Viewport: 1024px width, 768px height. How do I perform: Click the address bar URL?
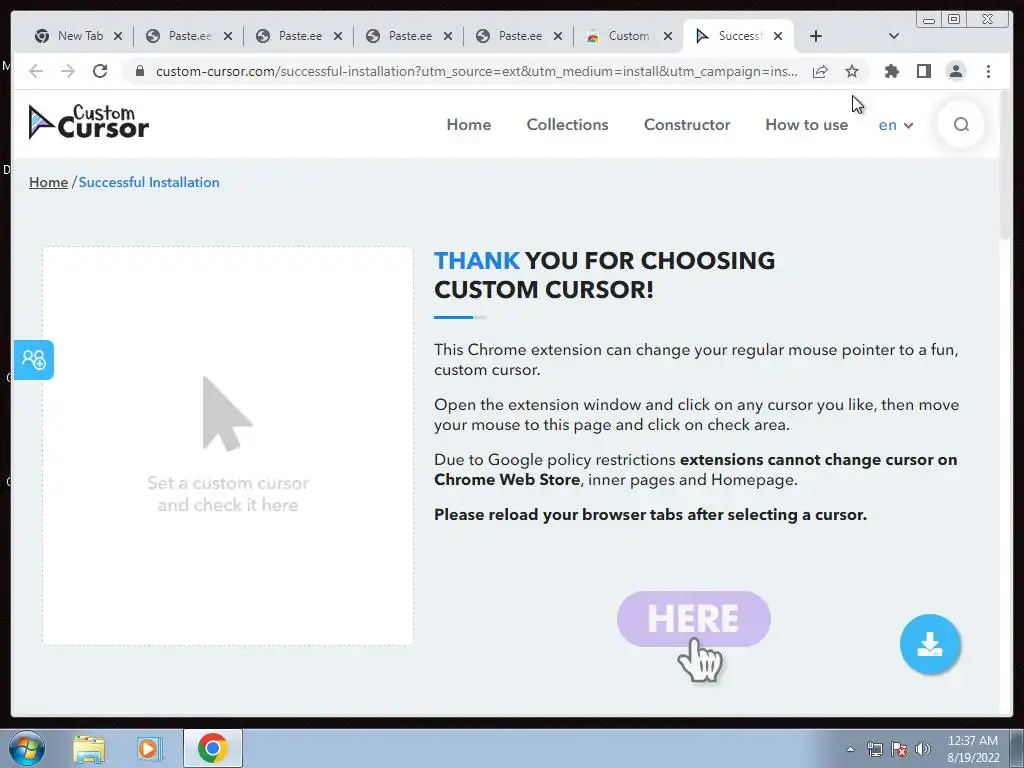click(x=476, y=71)
